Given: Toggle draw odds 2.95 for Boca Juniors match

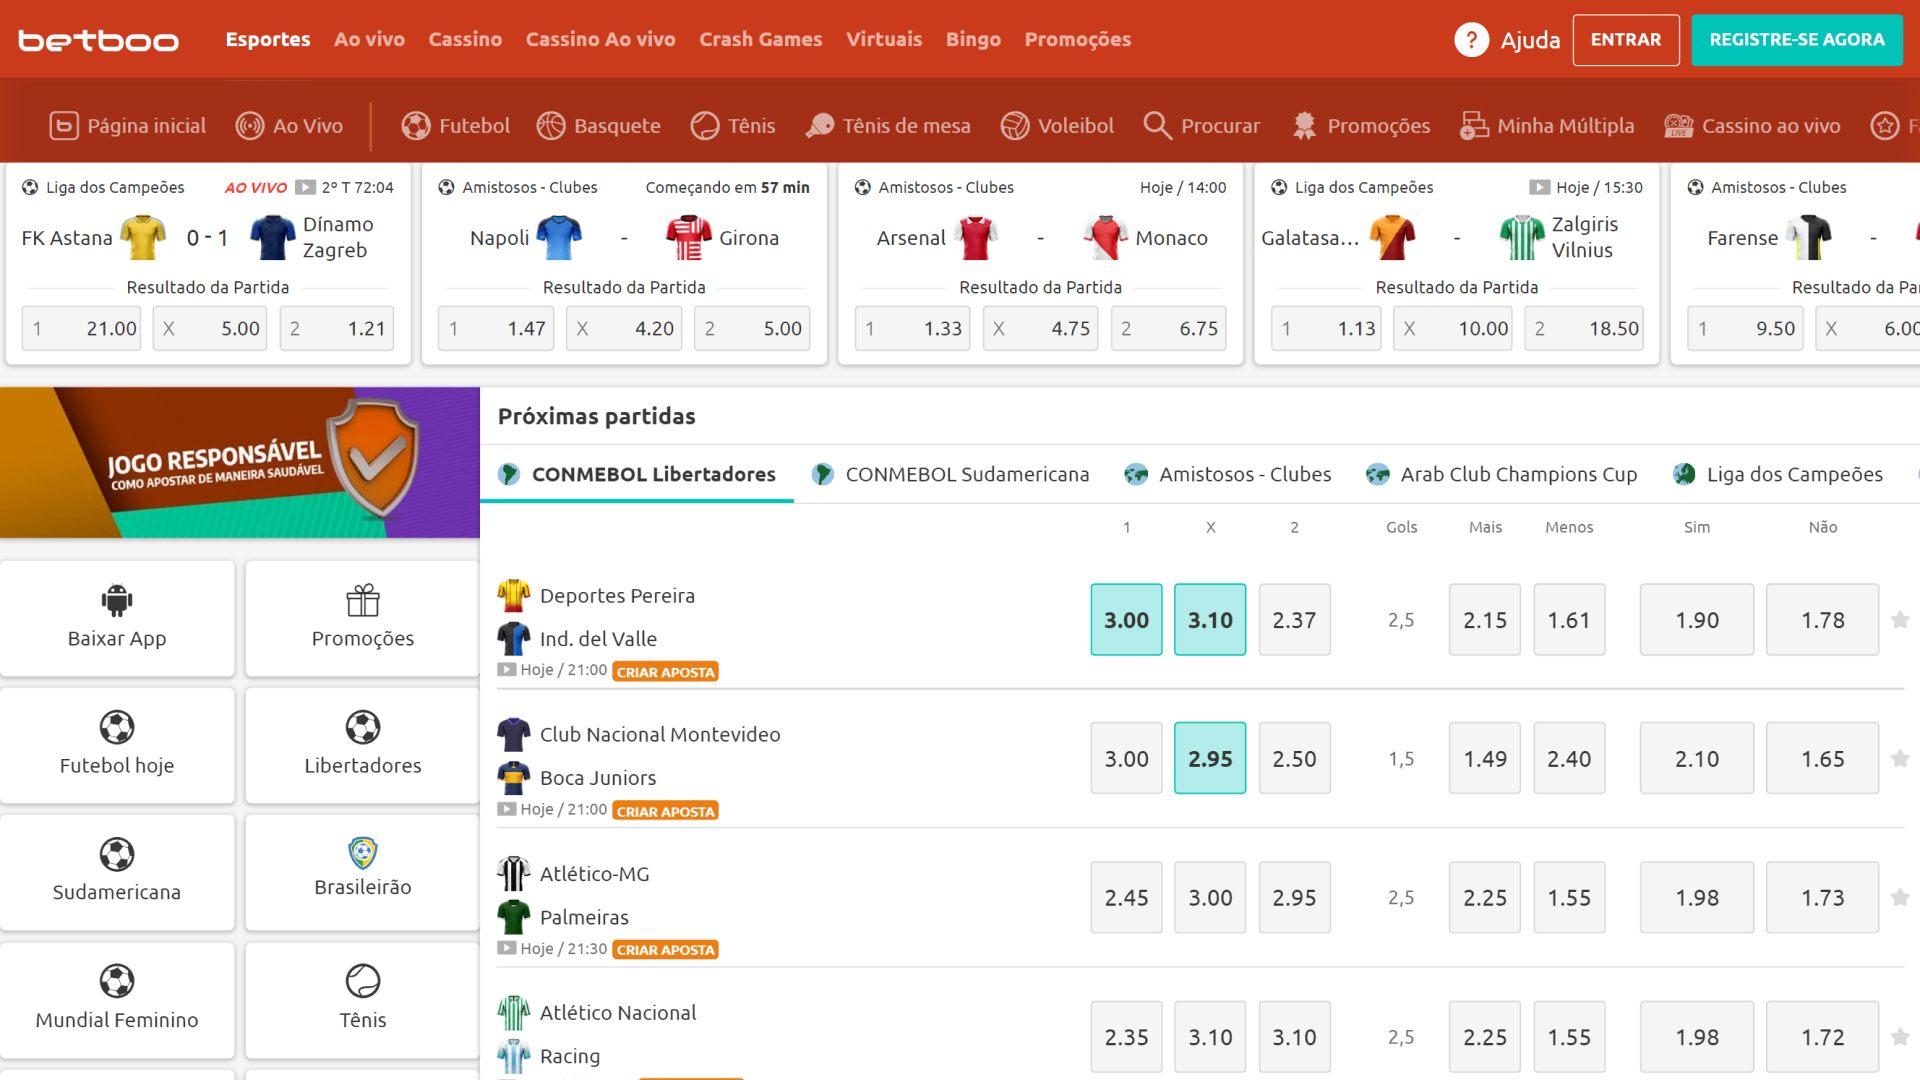Looking at the screenshot, I should point(1210,759).
